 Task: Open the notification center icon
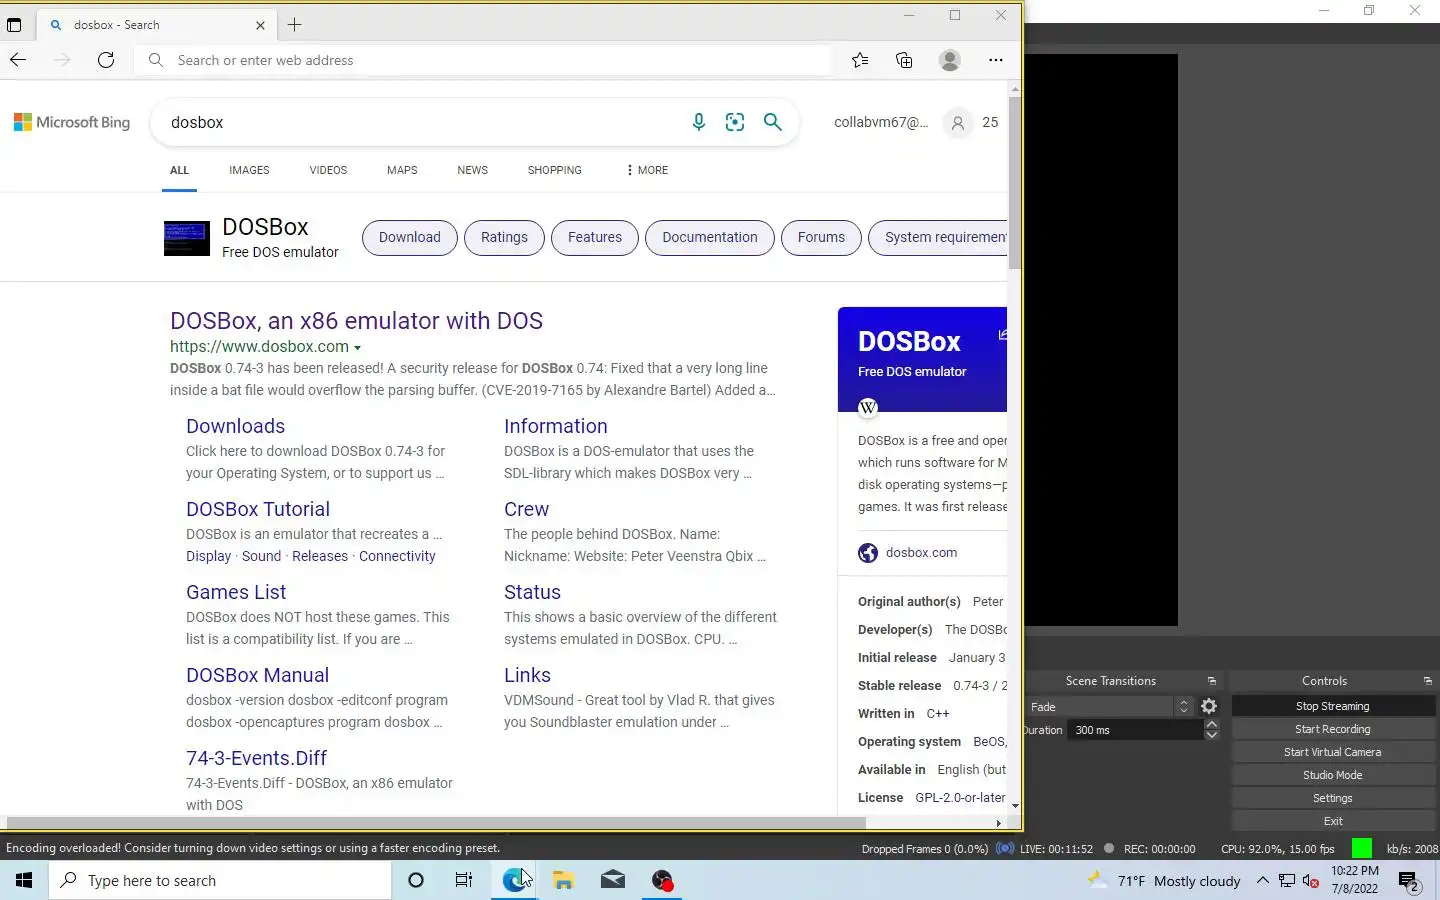pos(1409,881)
